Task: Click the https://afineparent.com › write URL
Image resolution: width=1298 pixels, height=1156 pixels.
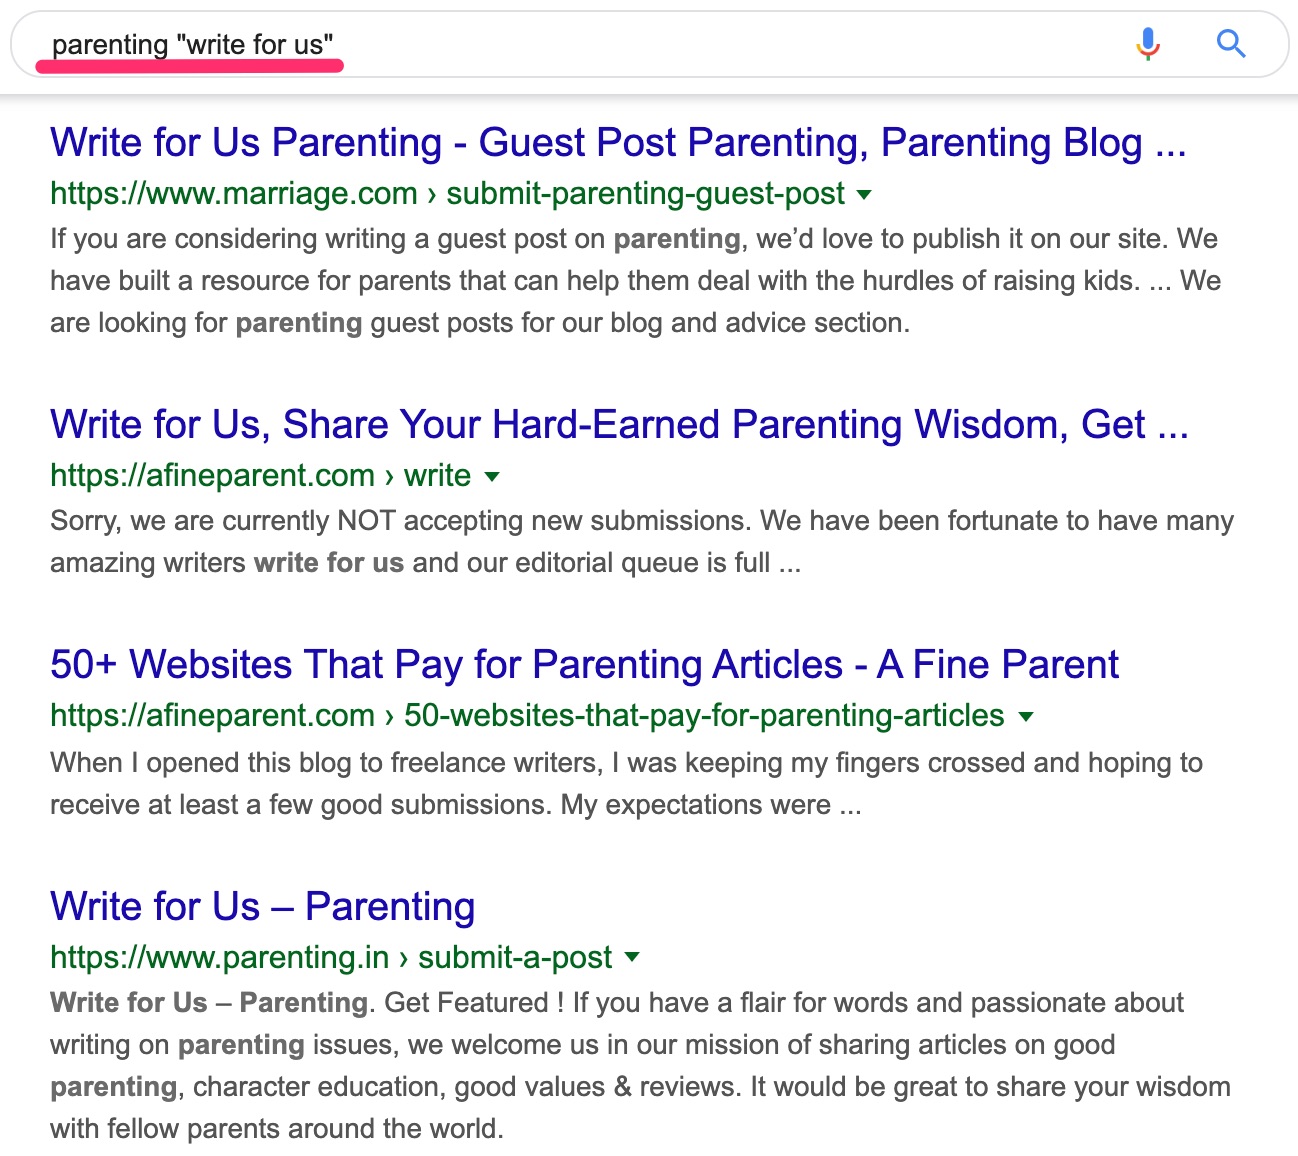Action: [x=260, y=475]
